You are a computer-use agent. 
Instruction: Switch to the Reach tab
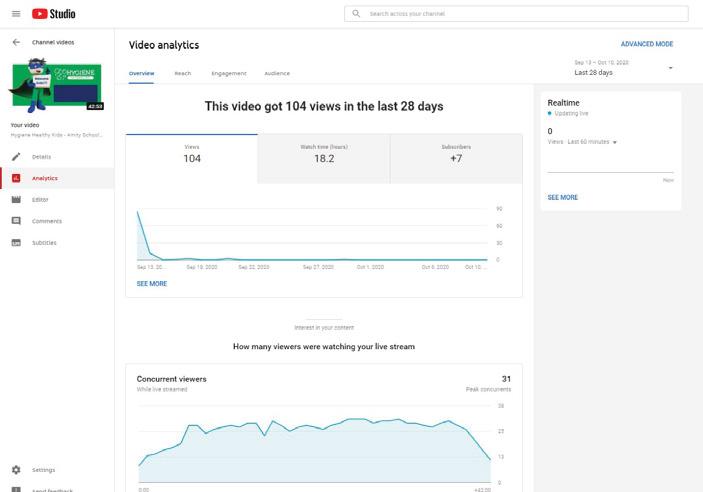point(182,73)
